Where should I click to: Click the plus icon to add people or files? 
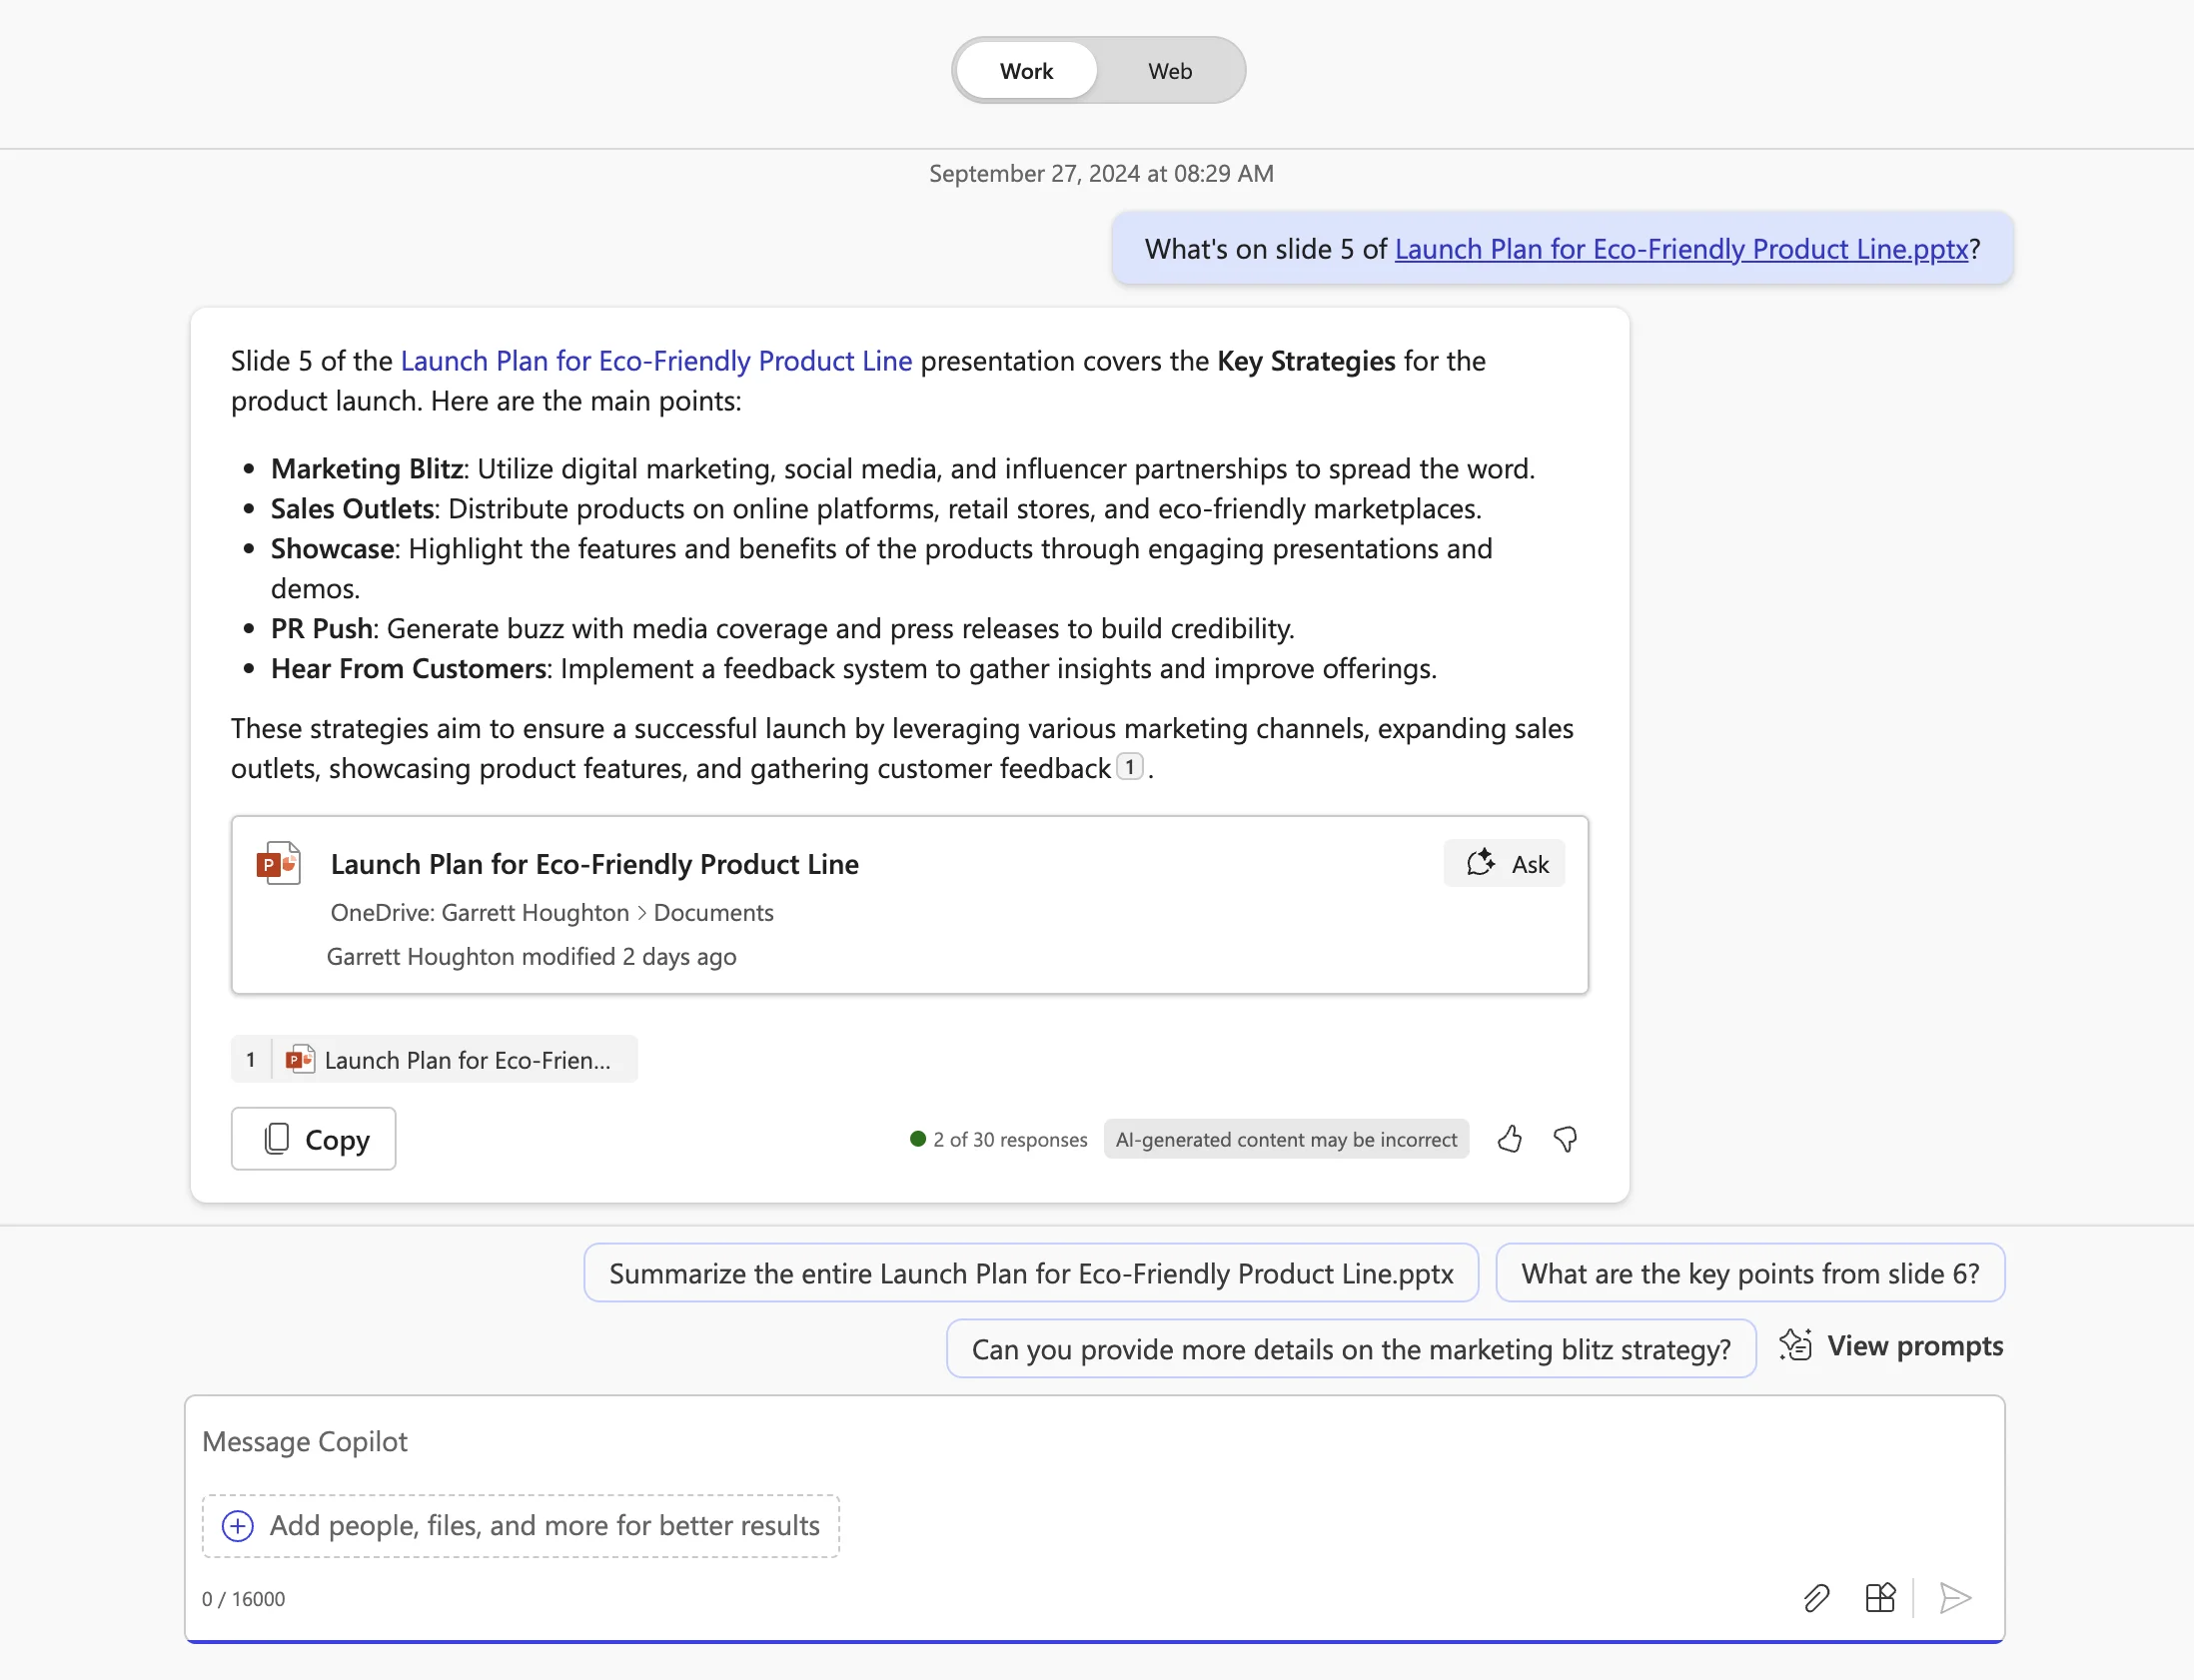click(x=238, y=1526)
